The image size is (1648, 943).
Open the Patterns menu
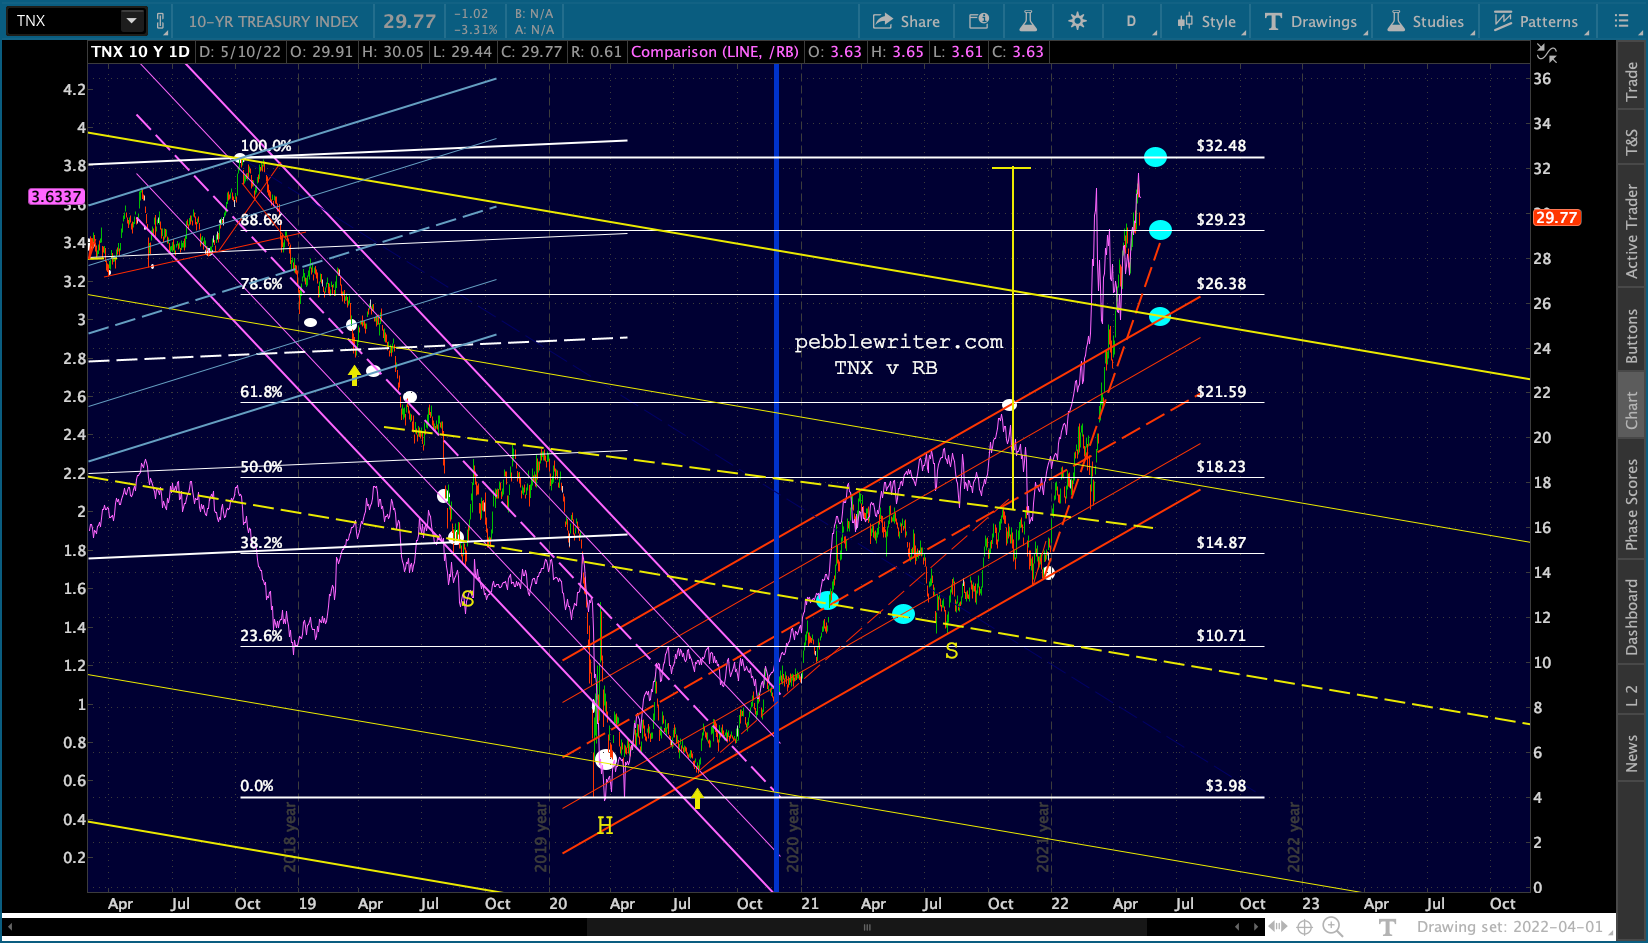[x=1536, y=21]
